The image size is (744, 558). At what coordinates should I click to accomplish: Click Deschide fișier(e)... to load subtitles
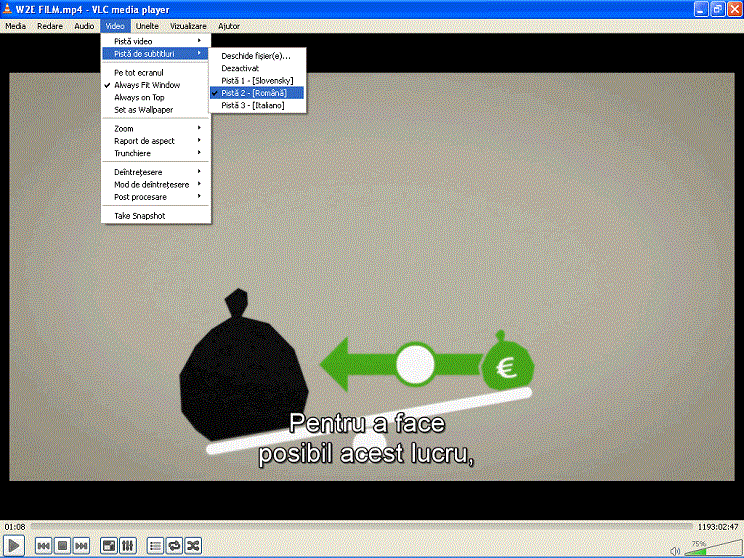click(256, 55)
